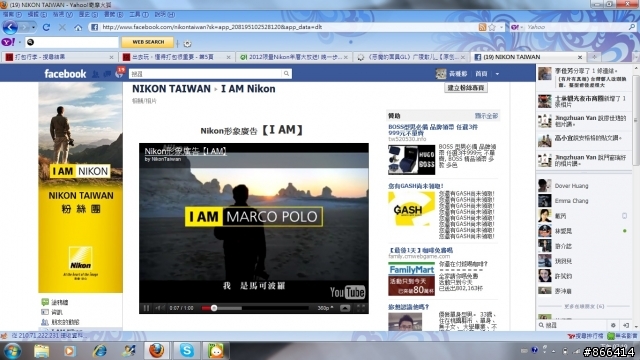Image resolution: width=640 pixels, height=360 pixels.
Task: Open search engine dropdown beside Yahoo icon
Action: click(522, 27)
